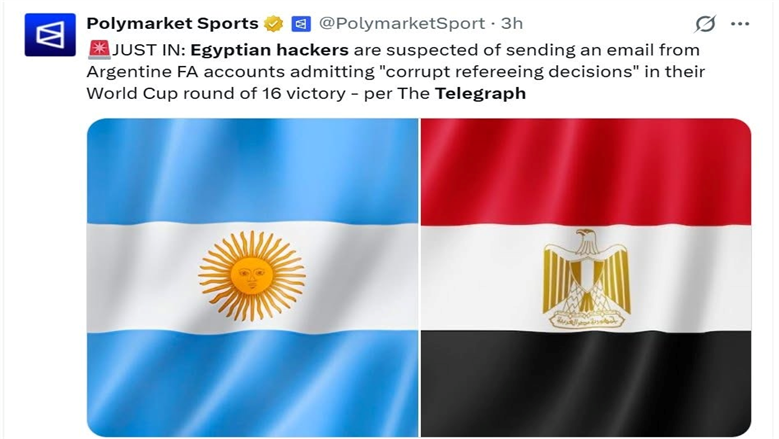The width and height of the screenshot is (779, 439).
Task: Open the Polymarket Sports profile avatar
Action: [50, 35]
